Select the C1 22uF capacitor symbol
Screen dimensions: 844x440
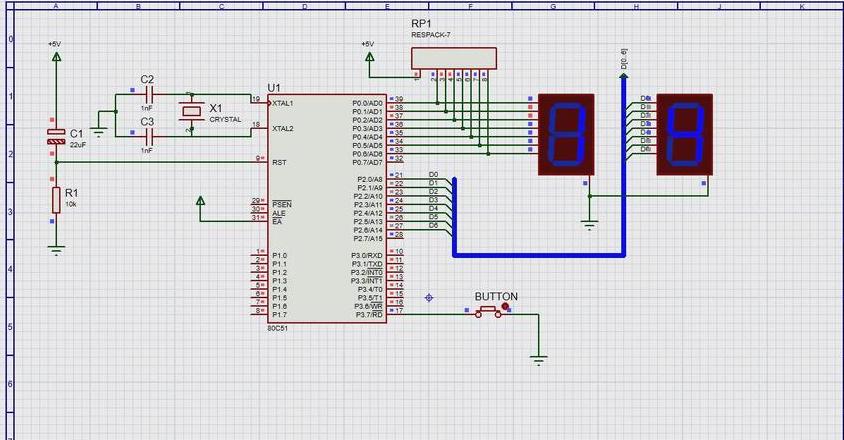56,137
